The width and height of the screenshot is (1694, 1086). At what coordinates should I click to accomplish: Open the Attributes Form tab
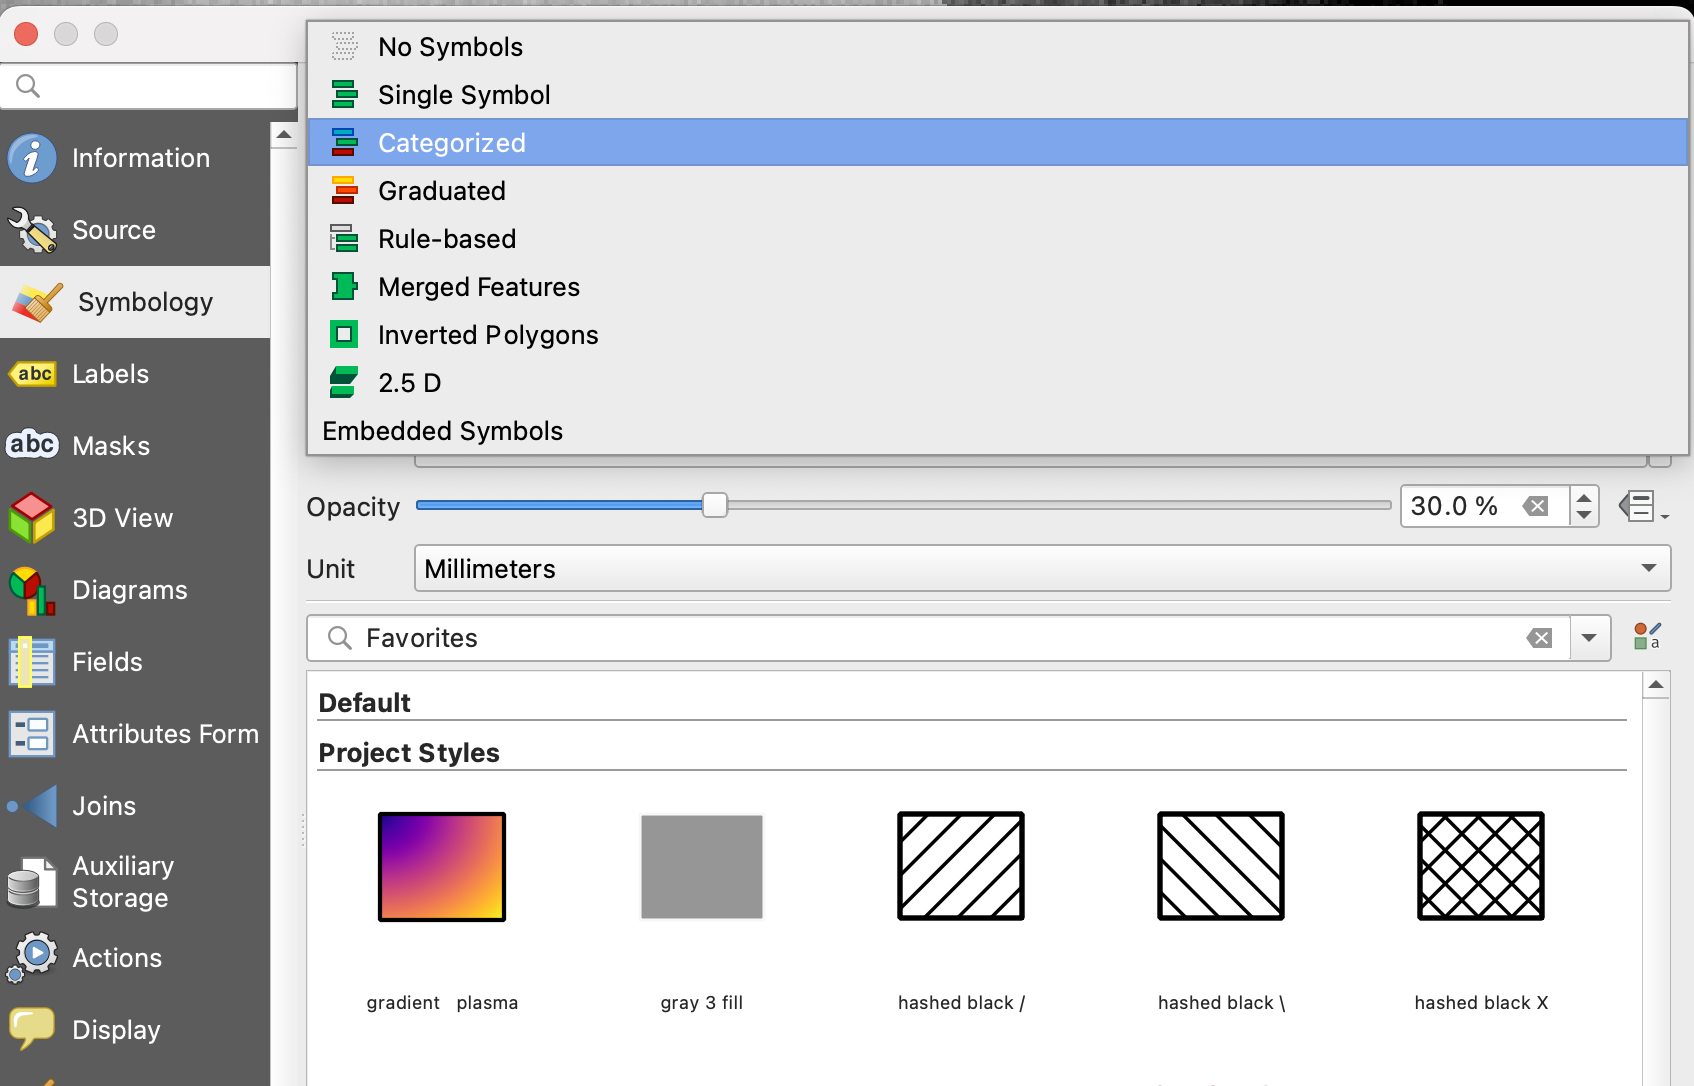pos(135,734)
